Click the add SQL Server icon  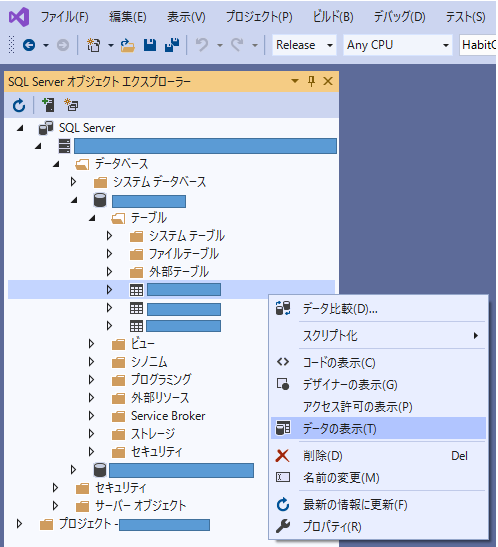point(48,105)
